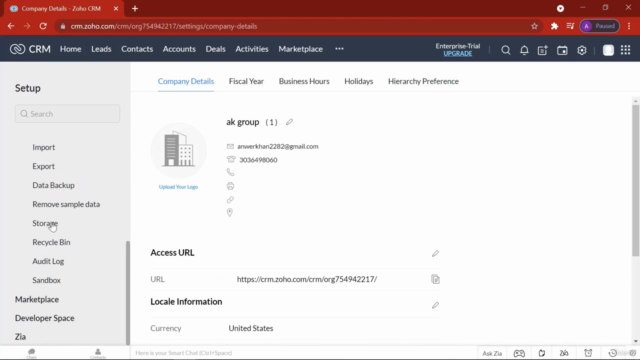Expand the Developer Space section
640x360 pixels.
[44, 318]
